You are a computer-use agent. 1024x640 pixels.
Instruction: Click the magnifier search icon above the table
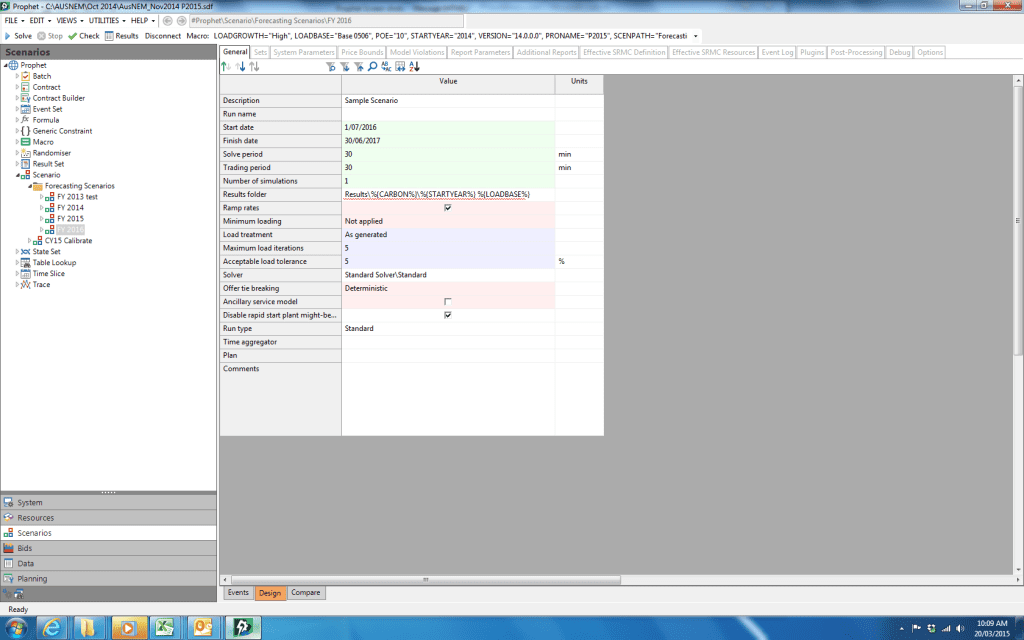372,66
